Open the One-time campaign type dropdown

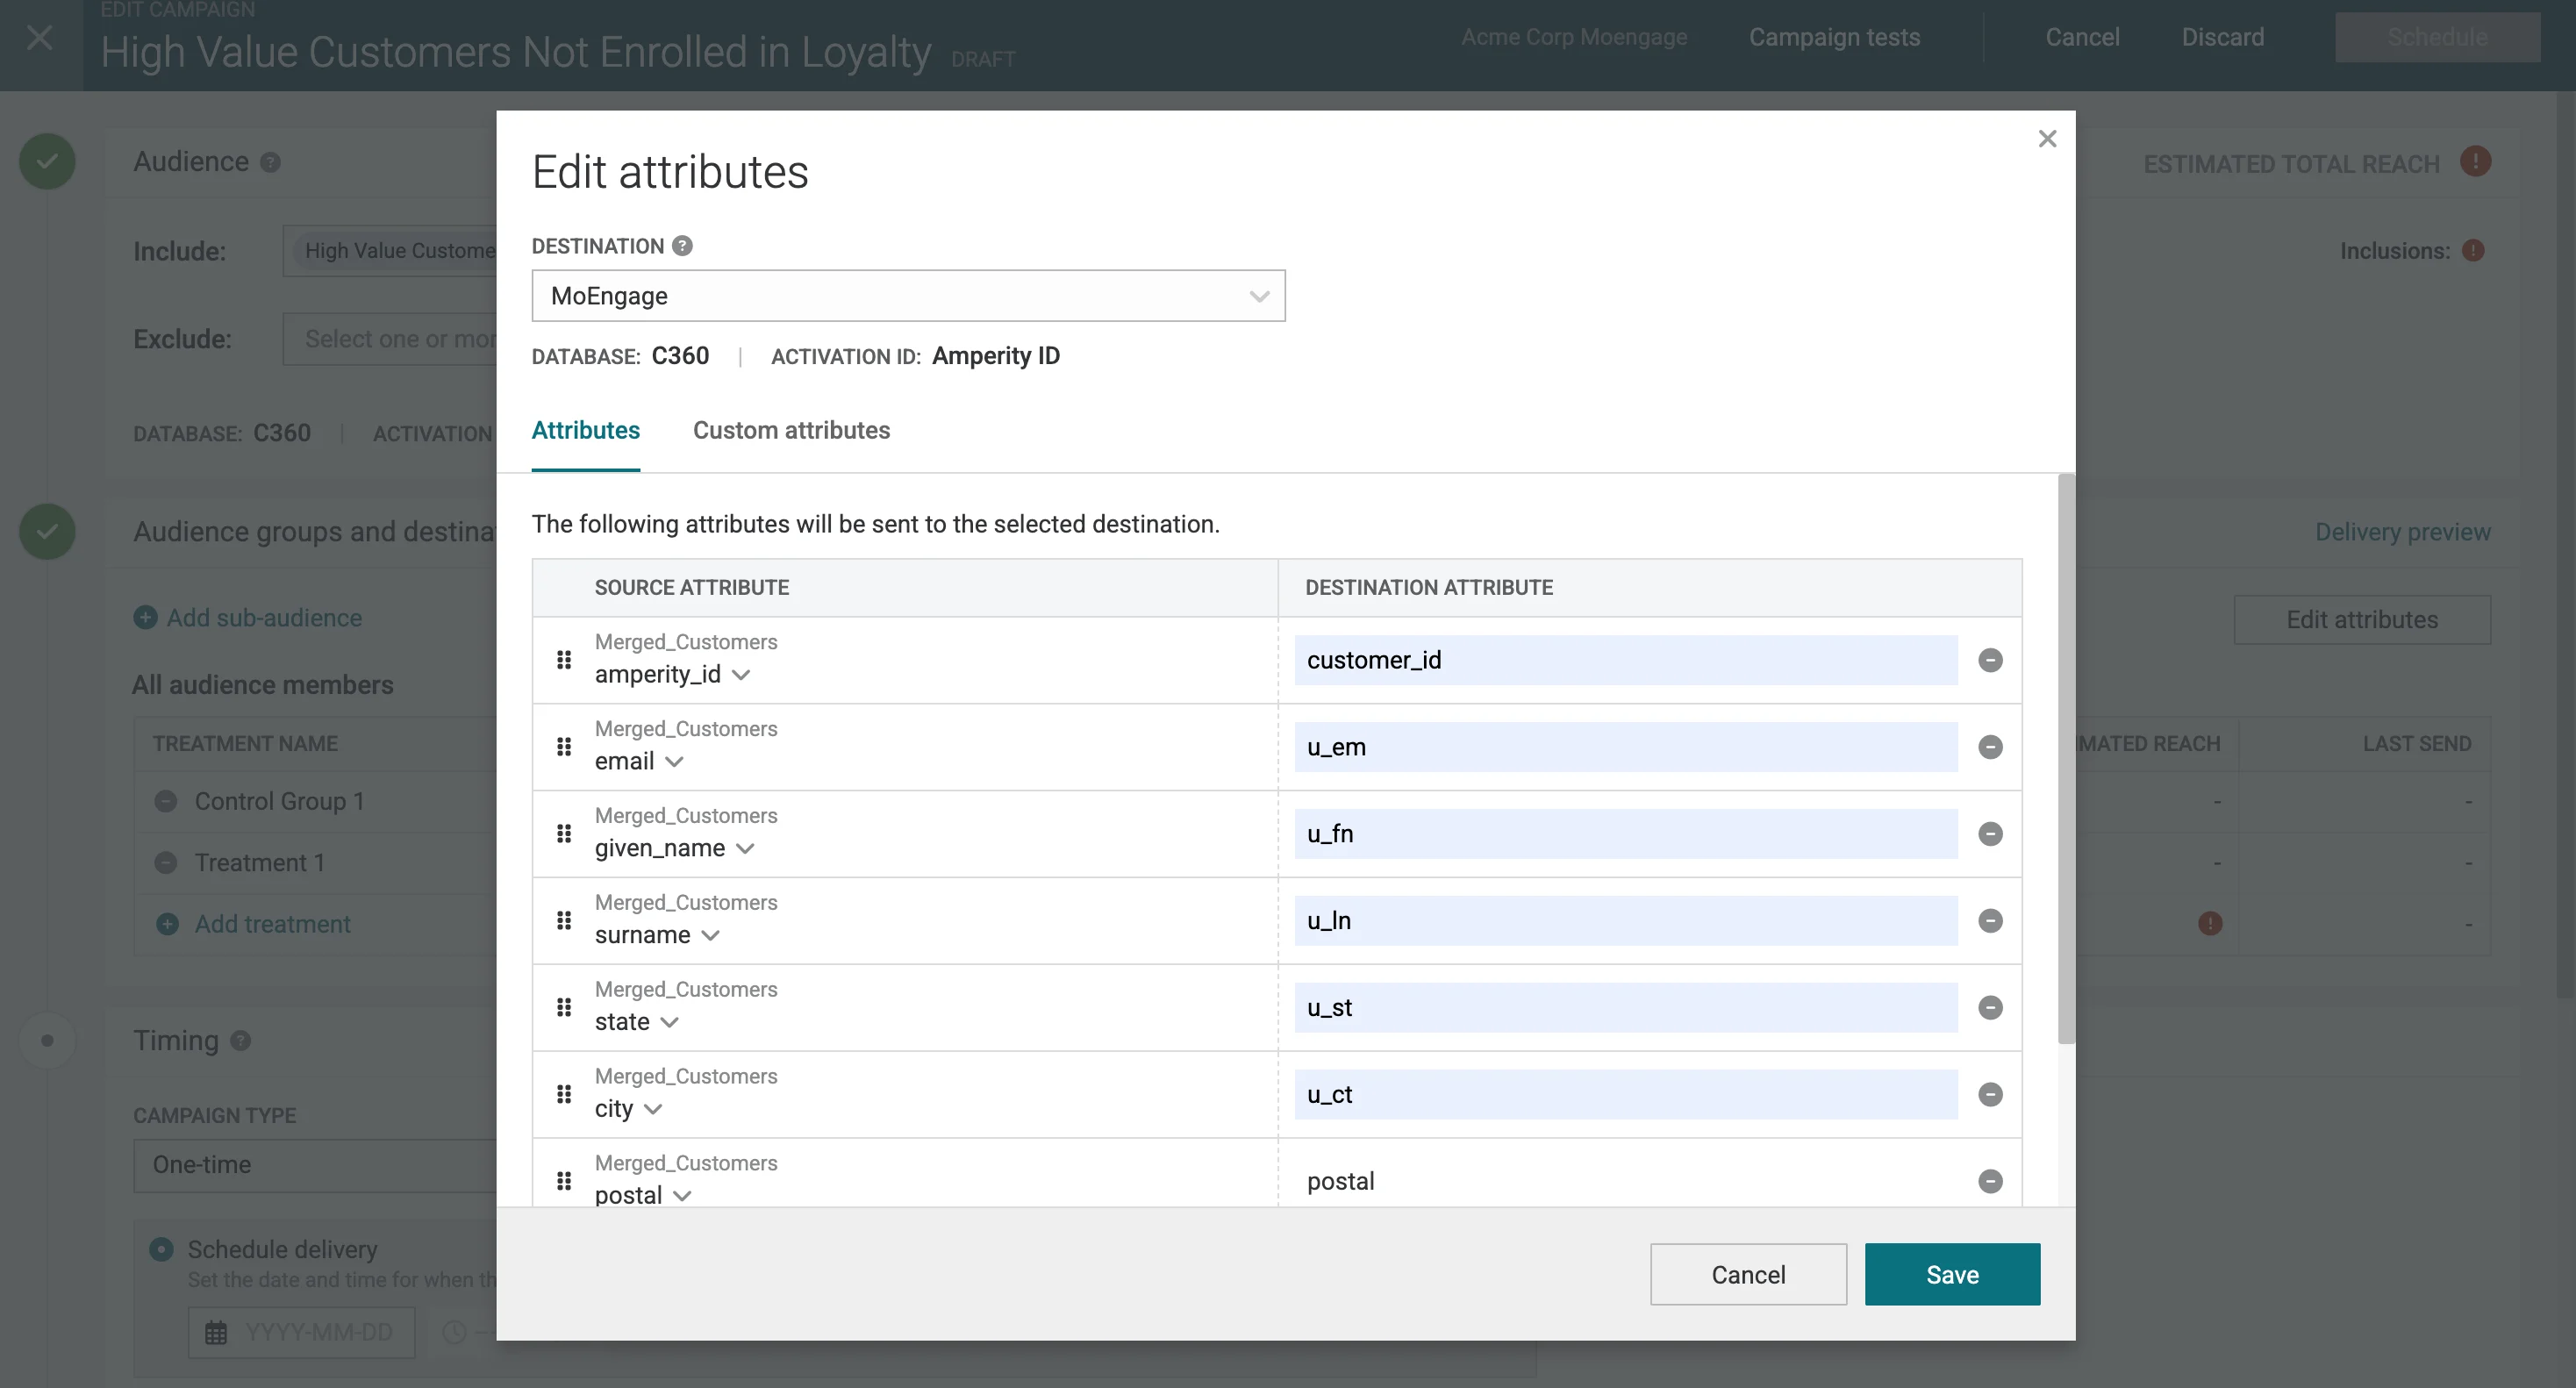(x=315, y=1165)
